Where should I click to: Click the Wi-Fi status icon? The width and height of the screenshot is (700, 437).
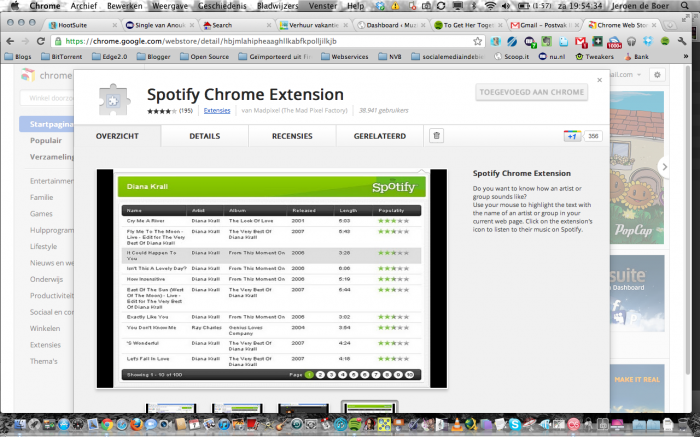tap(491, 6)
